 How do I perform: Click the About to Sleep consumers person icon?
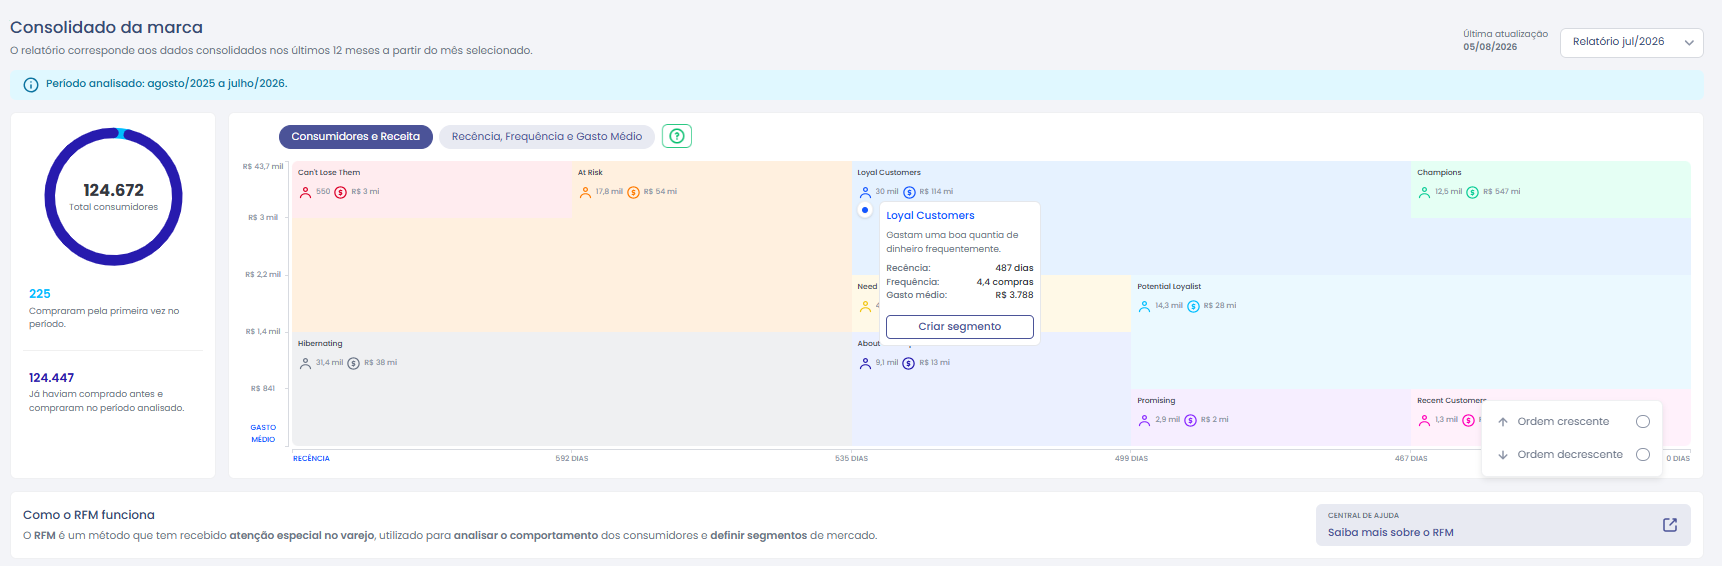[865, 363]
